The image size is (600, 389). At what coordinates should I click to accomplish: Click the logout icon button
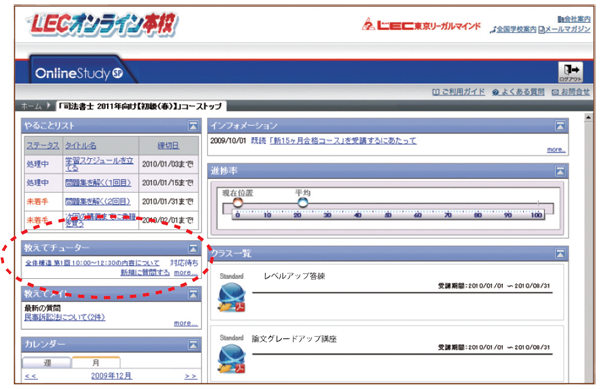(x=570, y=72)
